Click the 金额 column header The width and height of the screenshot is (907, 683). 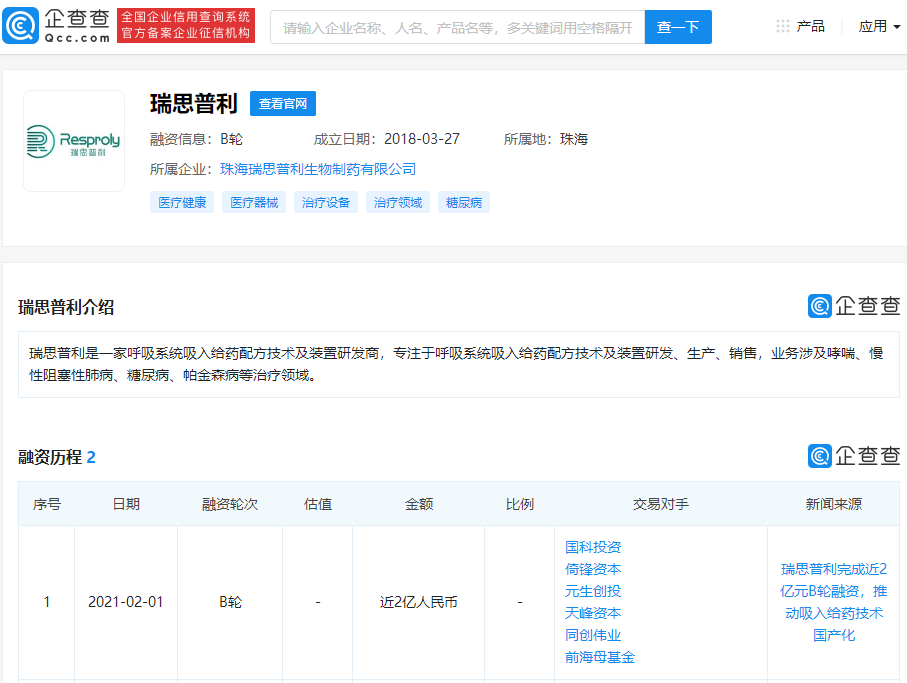[x=419, y=504]
